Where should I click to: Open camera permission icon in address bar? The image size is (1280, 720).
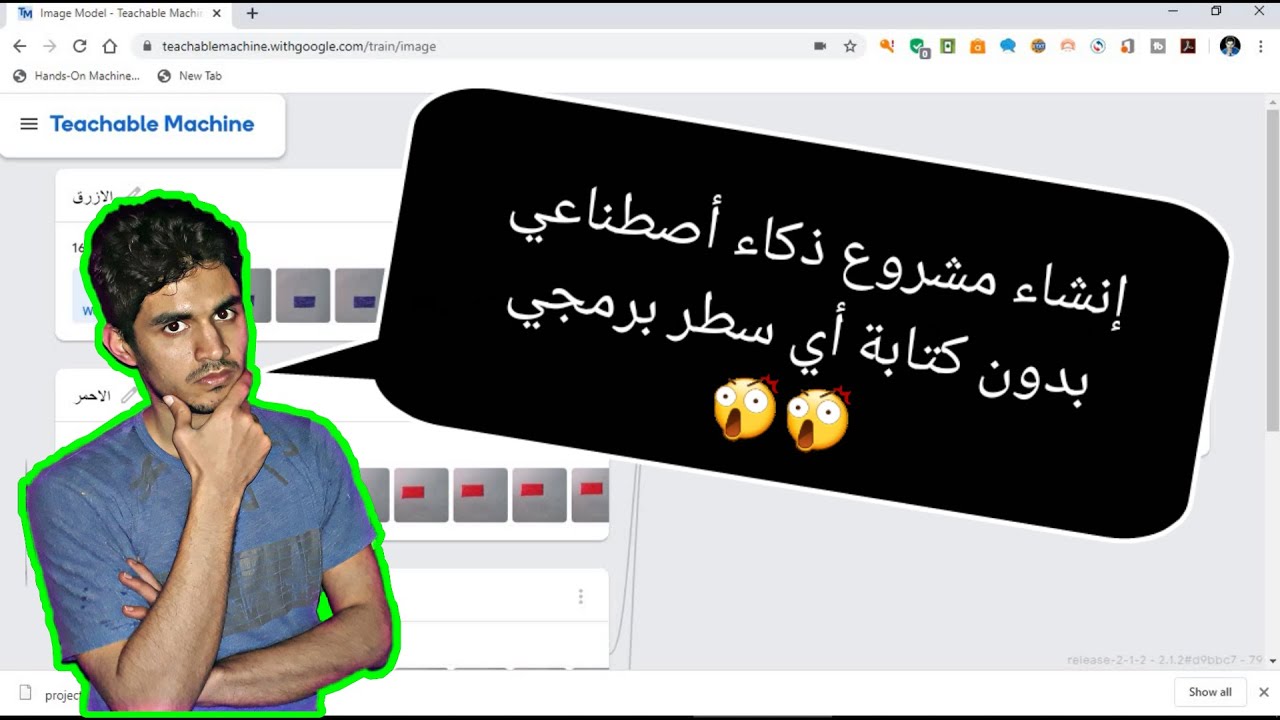point(820,46)
